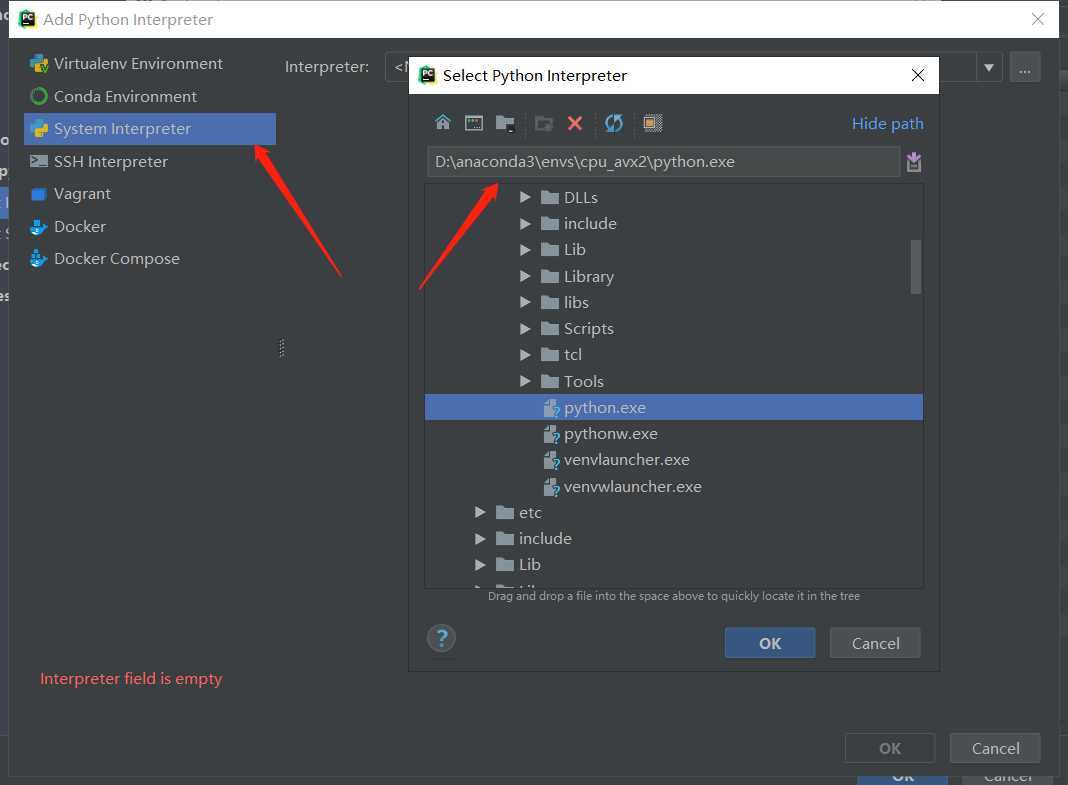The width and height of the screenshot is (1068, 785).
Task: Select Virtualenv Environment in sidebar
Action: [x=150, y=63]
